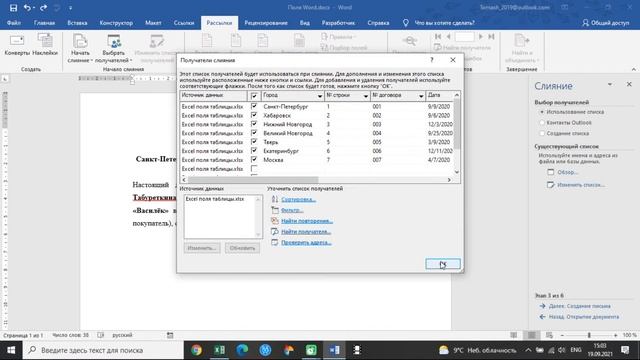The image size is (640, 360).
Task: Confirm the dialog with the OK button
Action: (443, 264)
